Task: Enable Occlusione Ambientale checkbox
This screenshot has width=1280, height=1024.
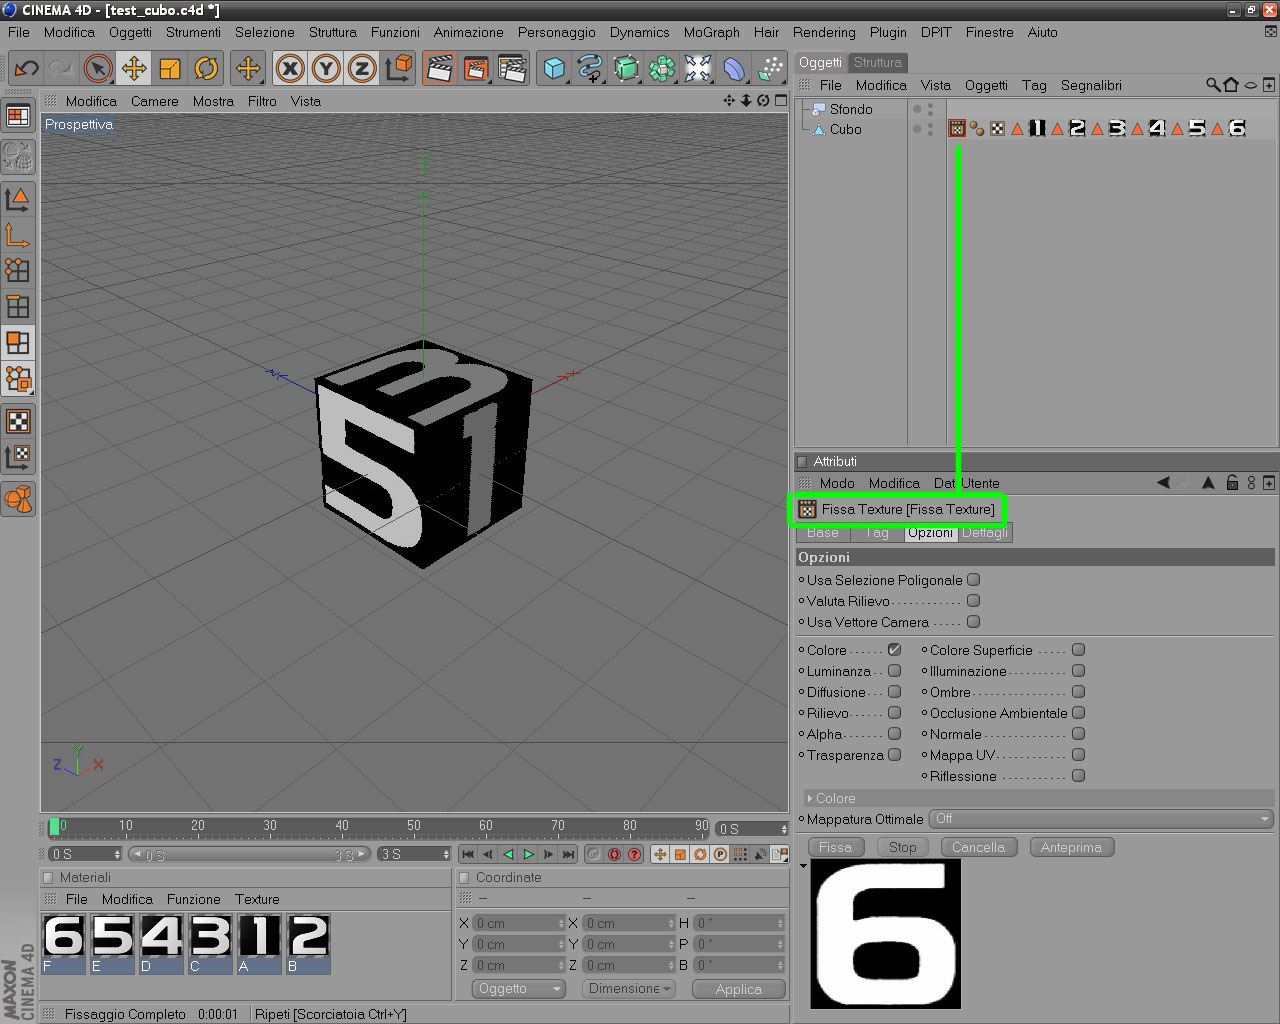Action: tap(1079, 713)
